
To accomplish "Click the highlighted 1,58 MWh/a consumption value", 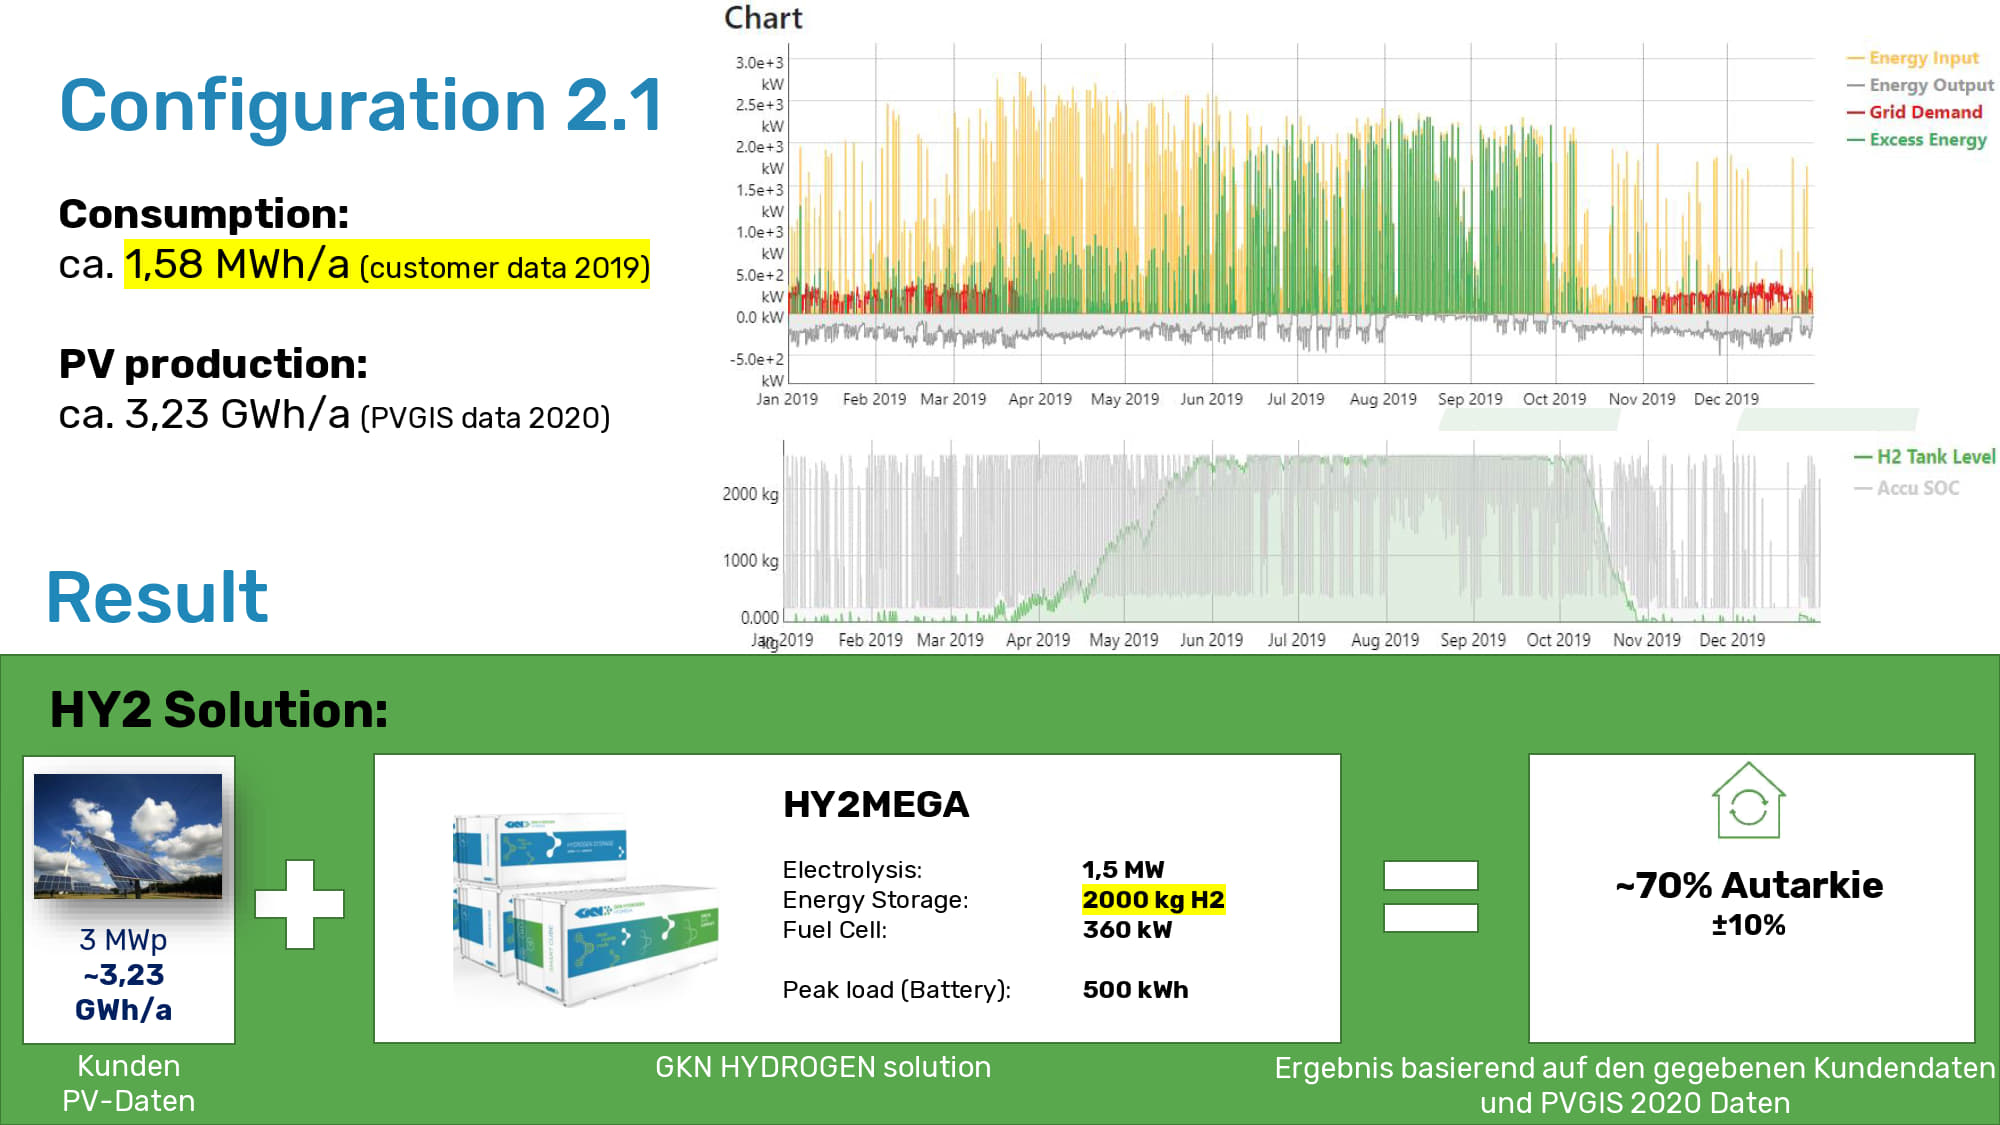I will click(387, 265).
